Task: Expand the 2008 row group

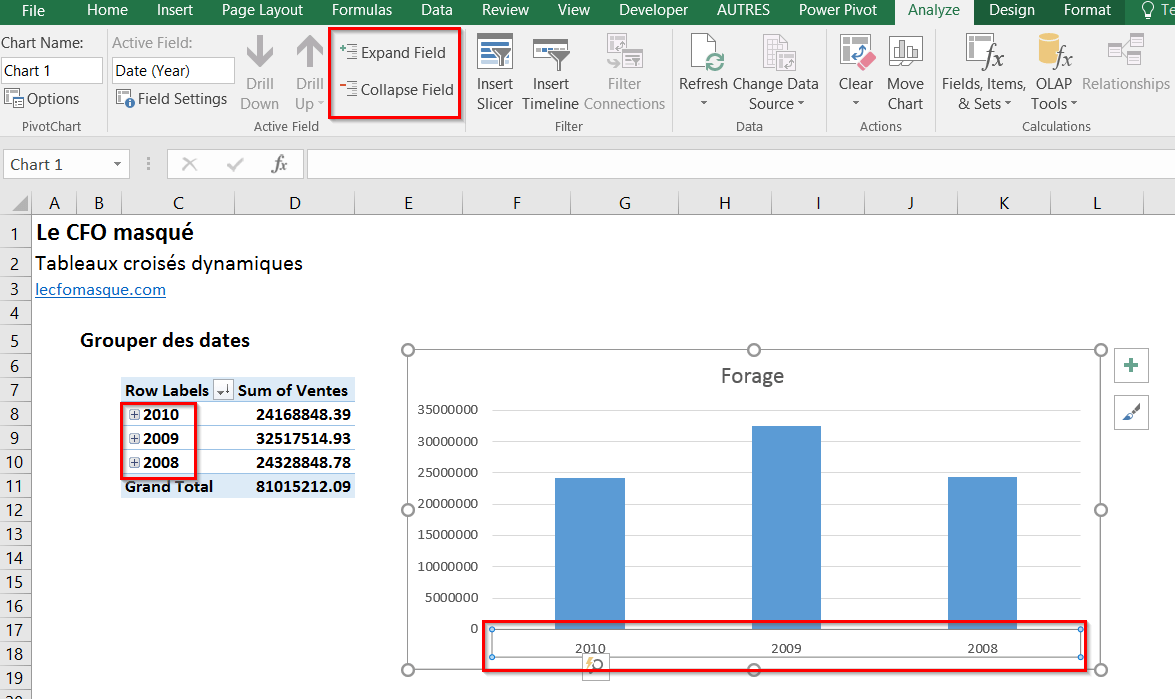Action: 134,462
